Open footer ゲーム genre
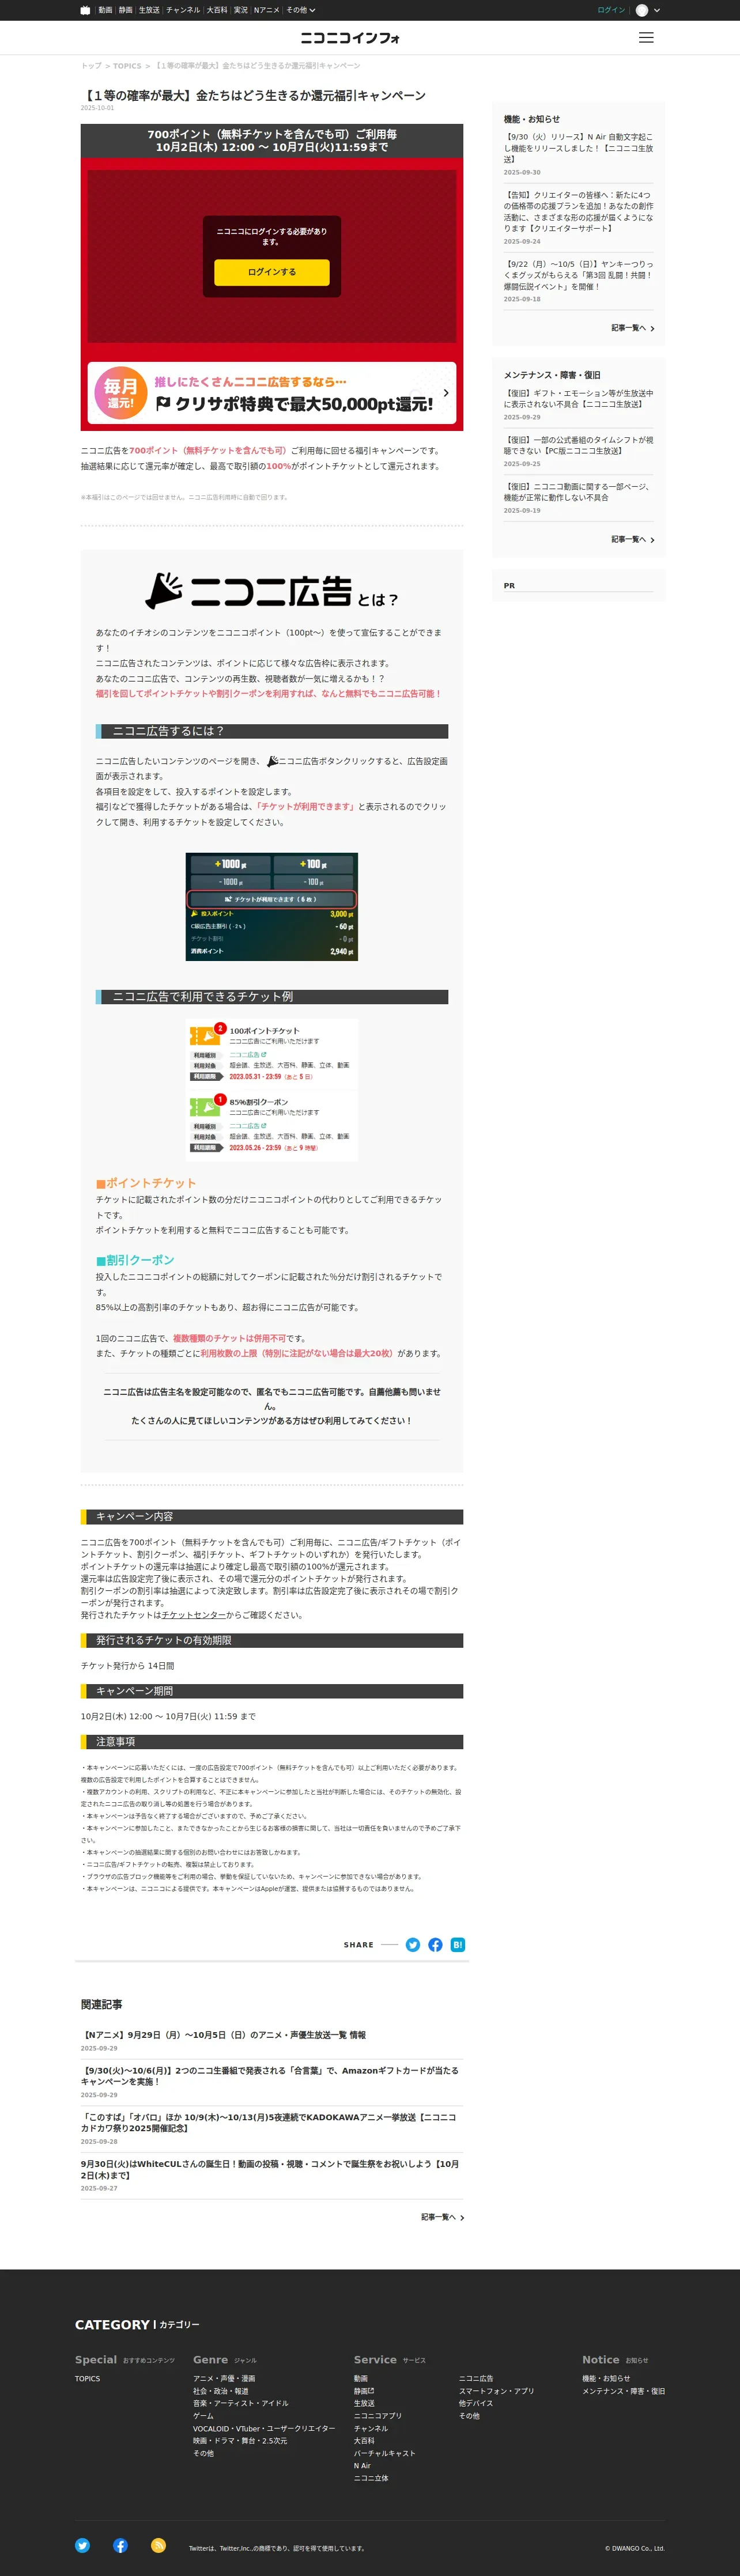740x2576 pixels. (203, 2416)
